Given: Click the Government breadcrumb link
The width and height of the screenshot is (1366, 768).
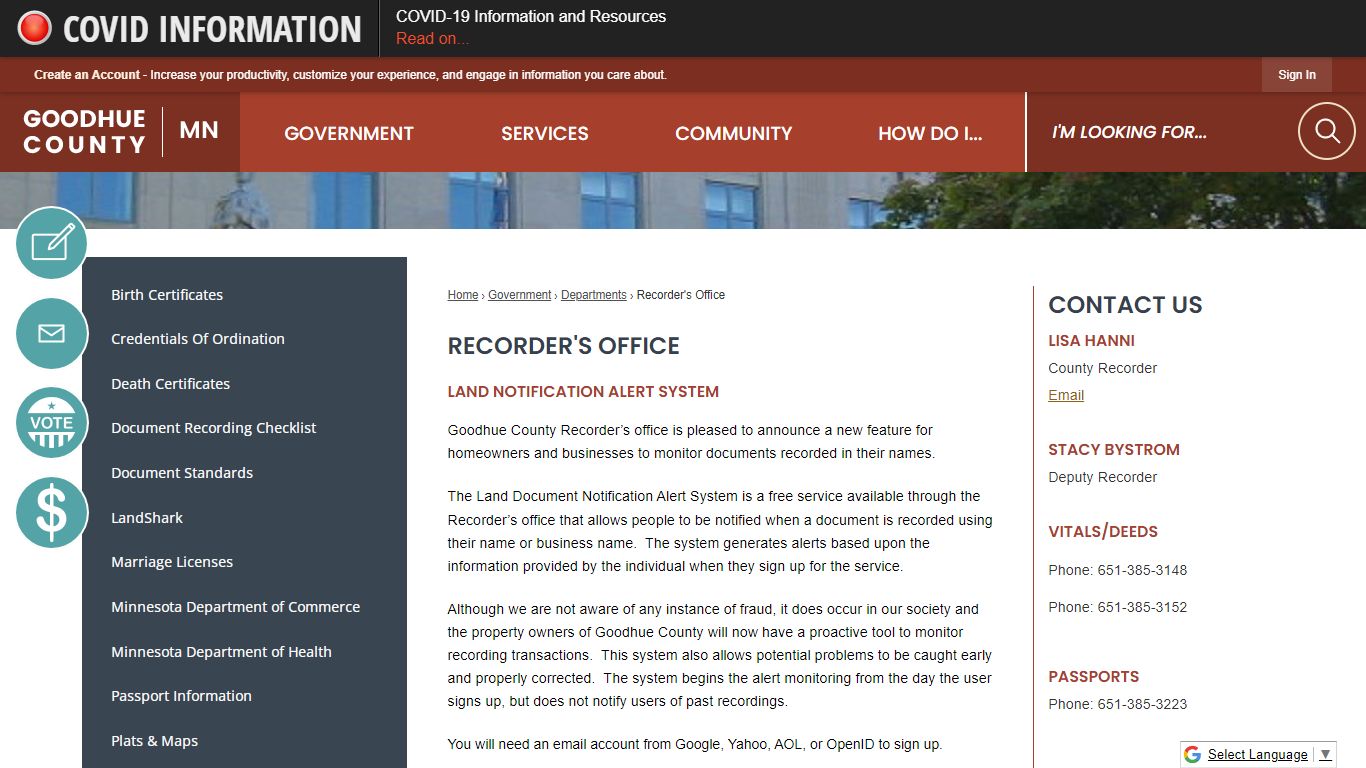Looking at the screenshot, I should (520, 295).
